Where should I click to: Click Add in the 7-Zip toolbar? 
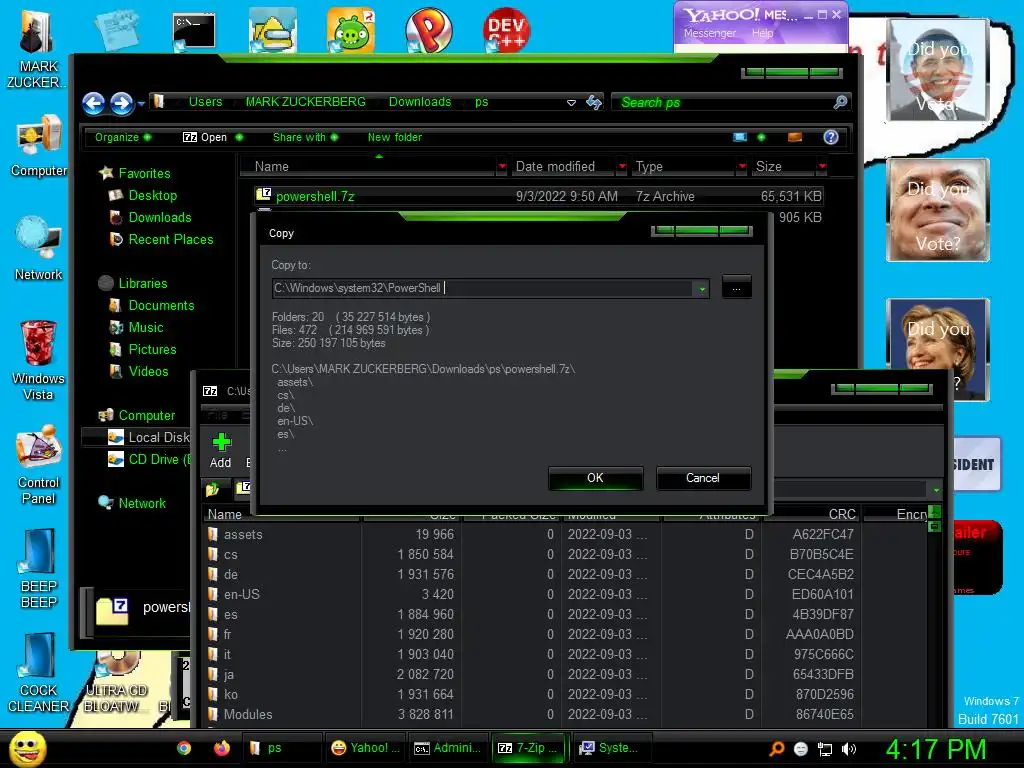[221, 451]
